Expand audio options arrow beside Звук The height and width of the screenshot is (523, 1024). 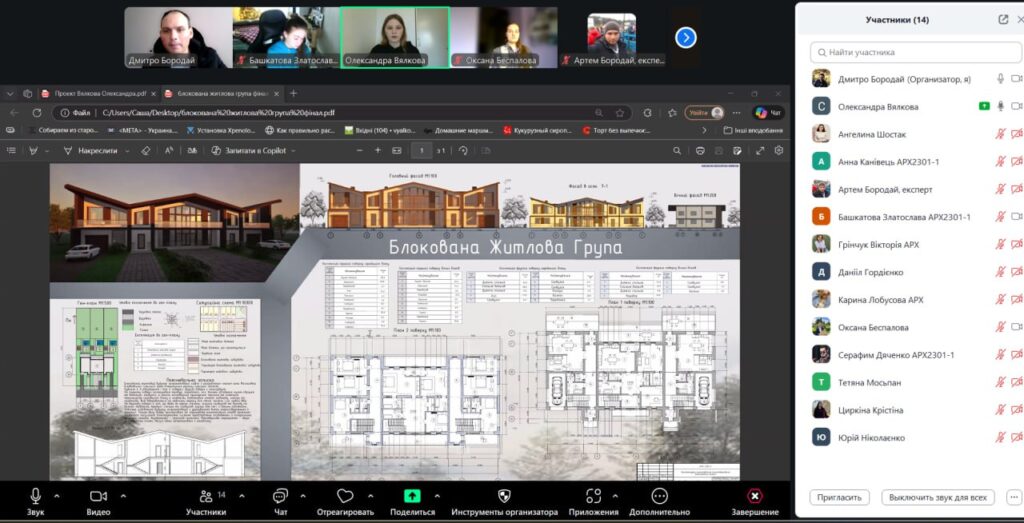click(56, 496)
